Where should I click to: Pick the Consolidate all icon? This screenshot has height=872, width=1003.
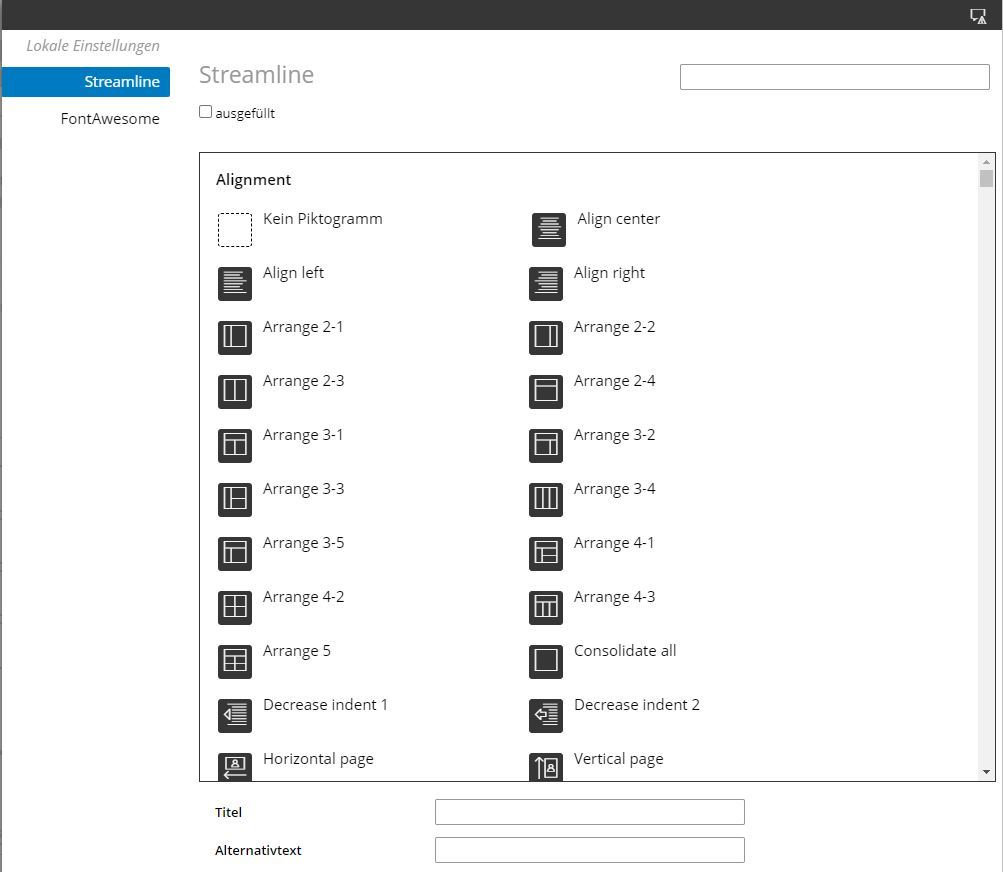pos(546,662)
